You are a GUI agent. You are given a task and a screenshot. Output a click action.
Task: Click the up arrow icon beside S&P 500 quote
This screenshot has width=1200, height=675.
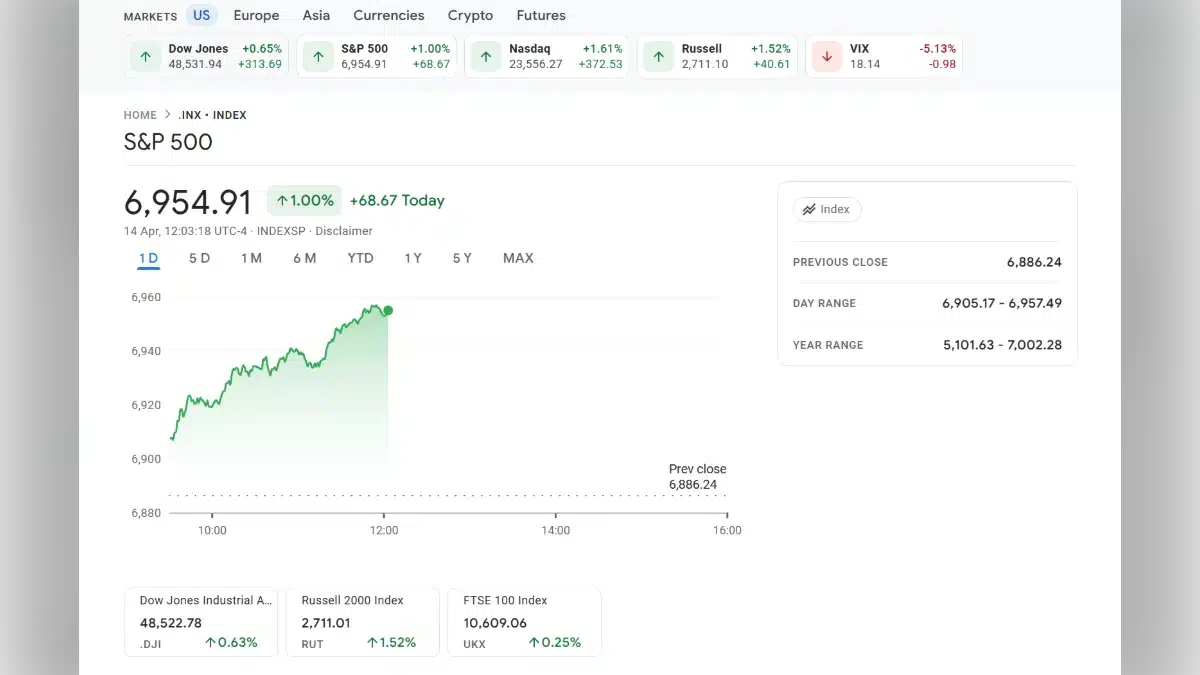pos(317,56)
